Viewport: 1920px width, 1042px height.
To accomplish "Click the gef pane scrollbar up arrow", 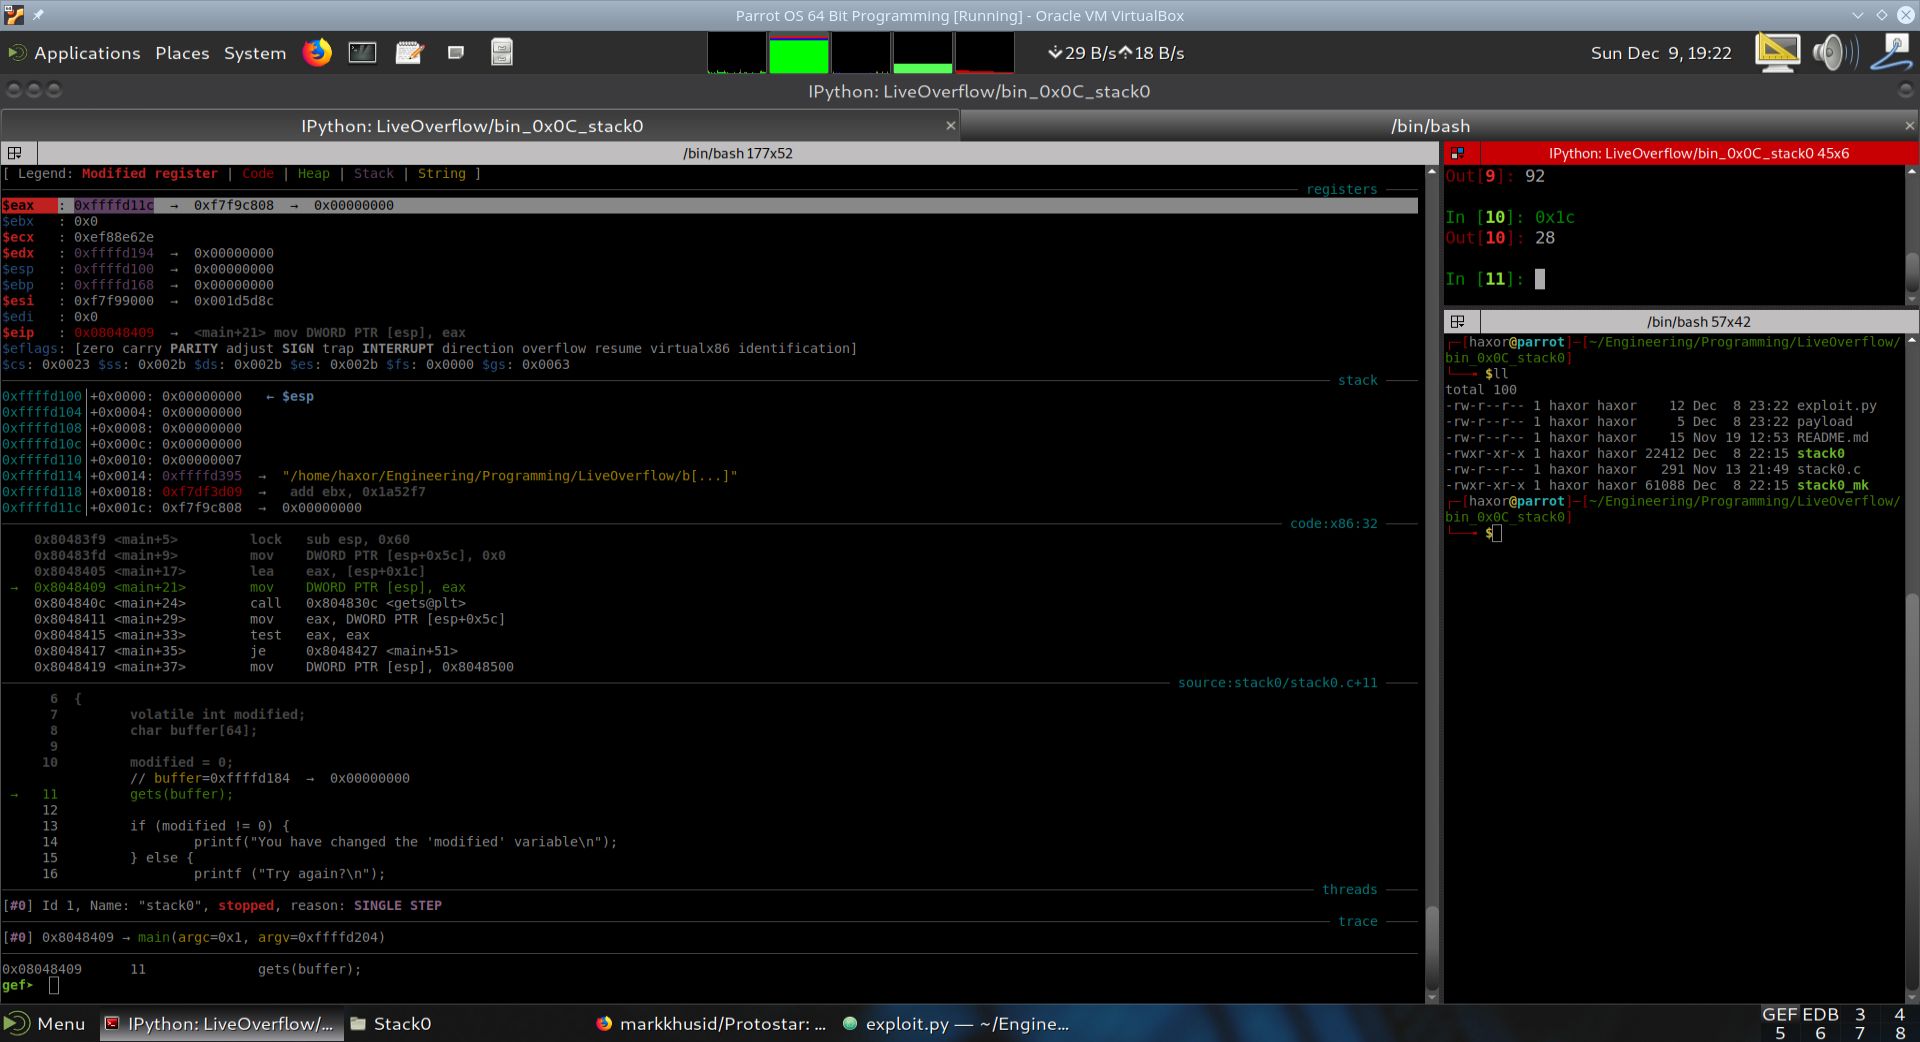I will pyautogui.click(x=1431, y=172).
